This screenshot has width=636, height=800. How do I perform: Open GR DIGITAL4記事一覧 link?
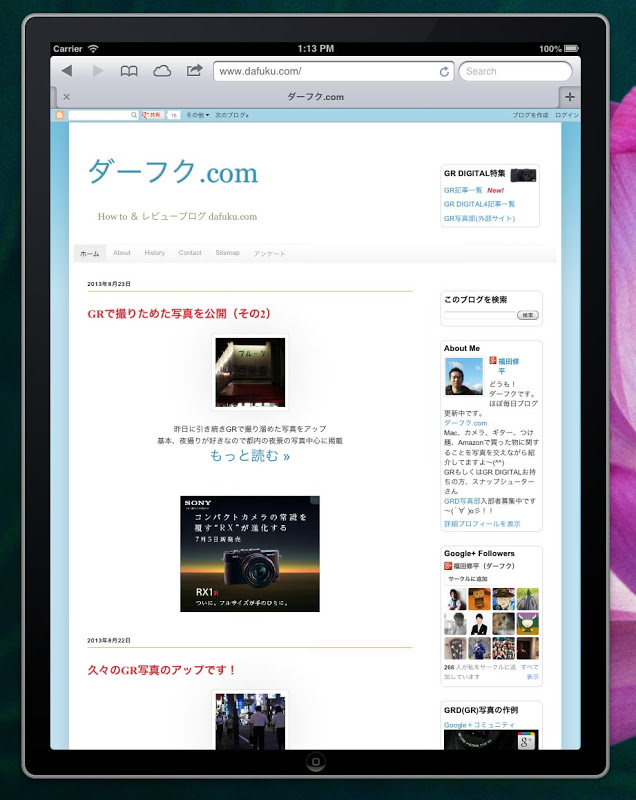pyautogui.click(x=479, y=204)
